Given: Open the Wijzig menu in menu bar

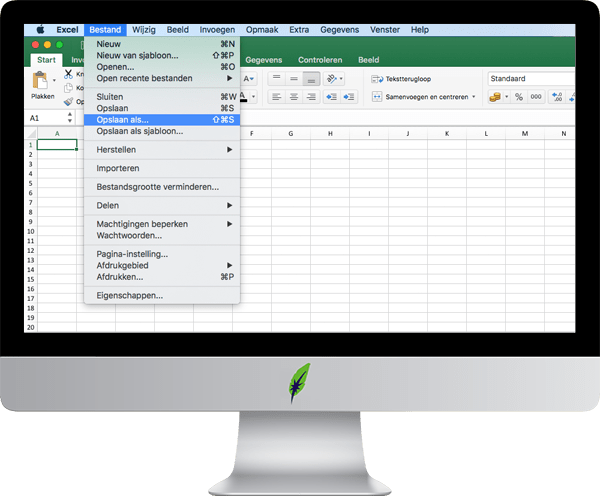Looking at the screenshot, I should [x=144, y=29].
